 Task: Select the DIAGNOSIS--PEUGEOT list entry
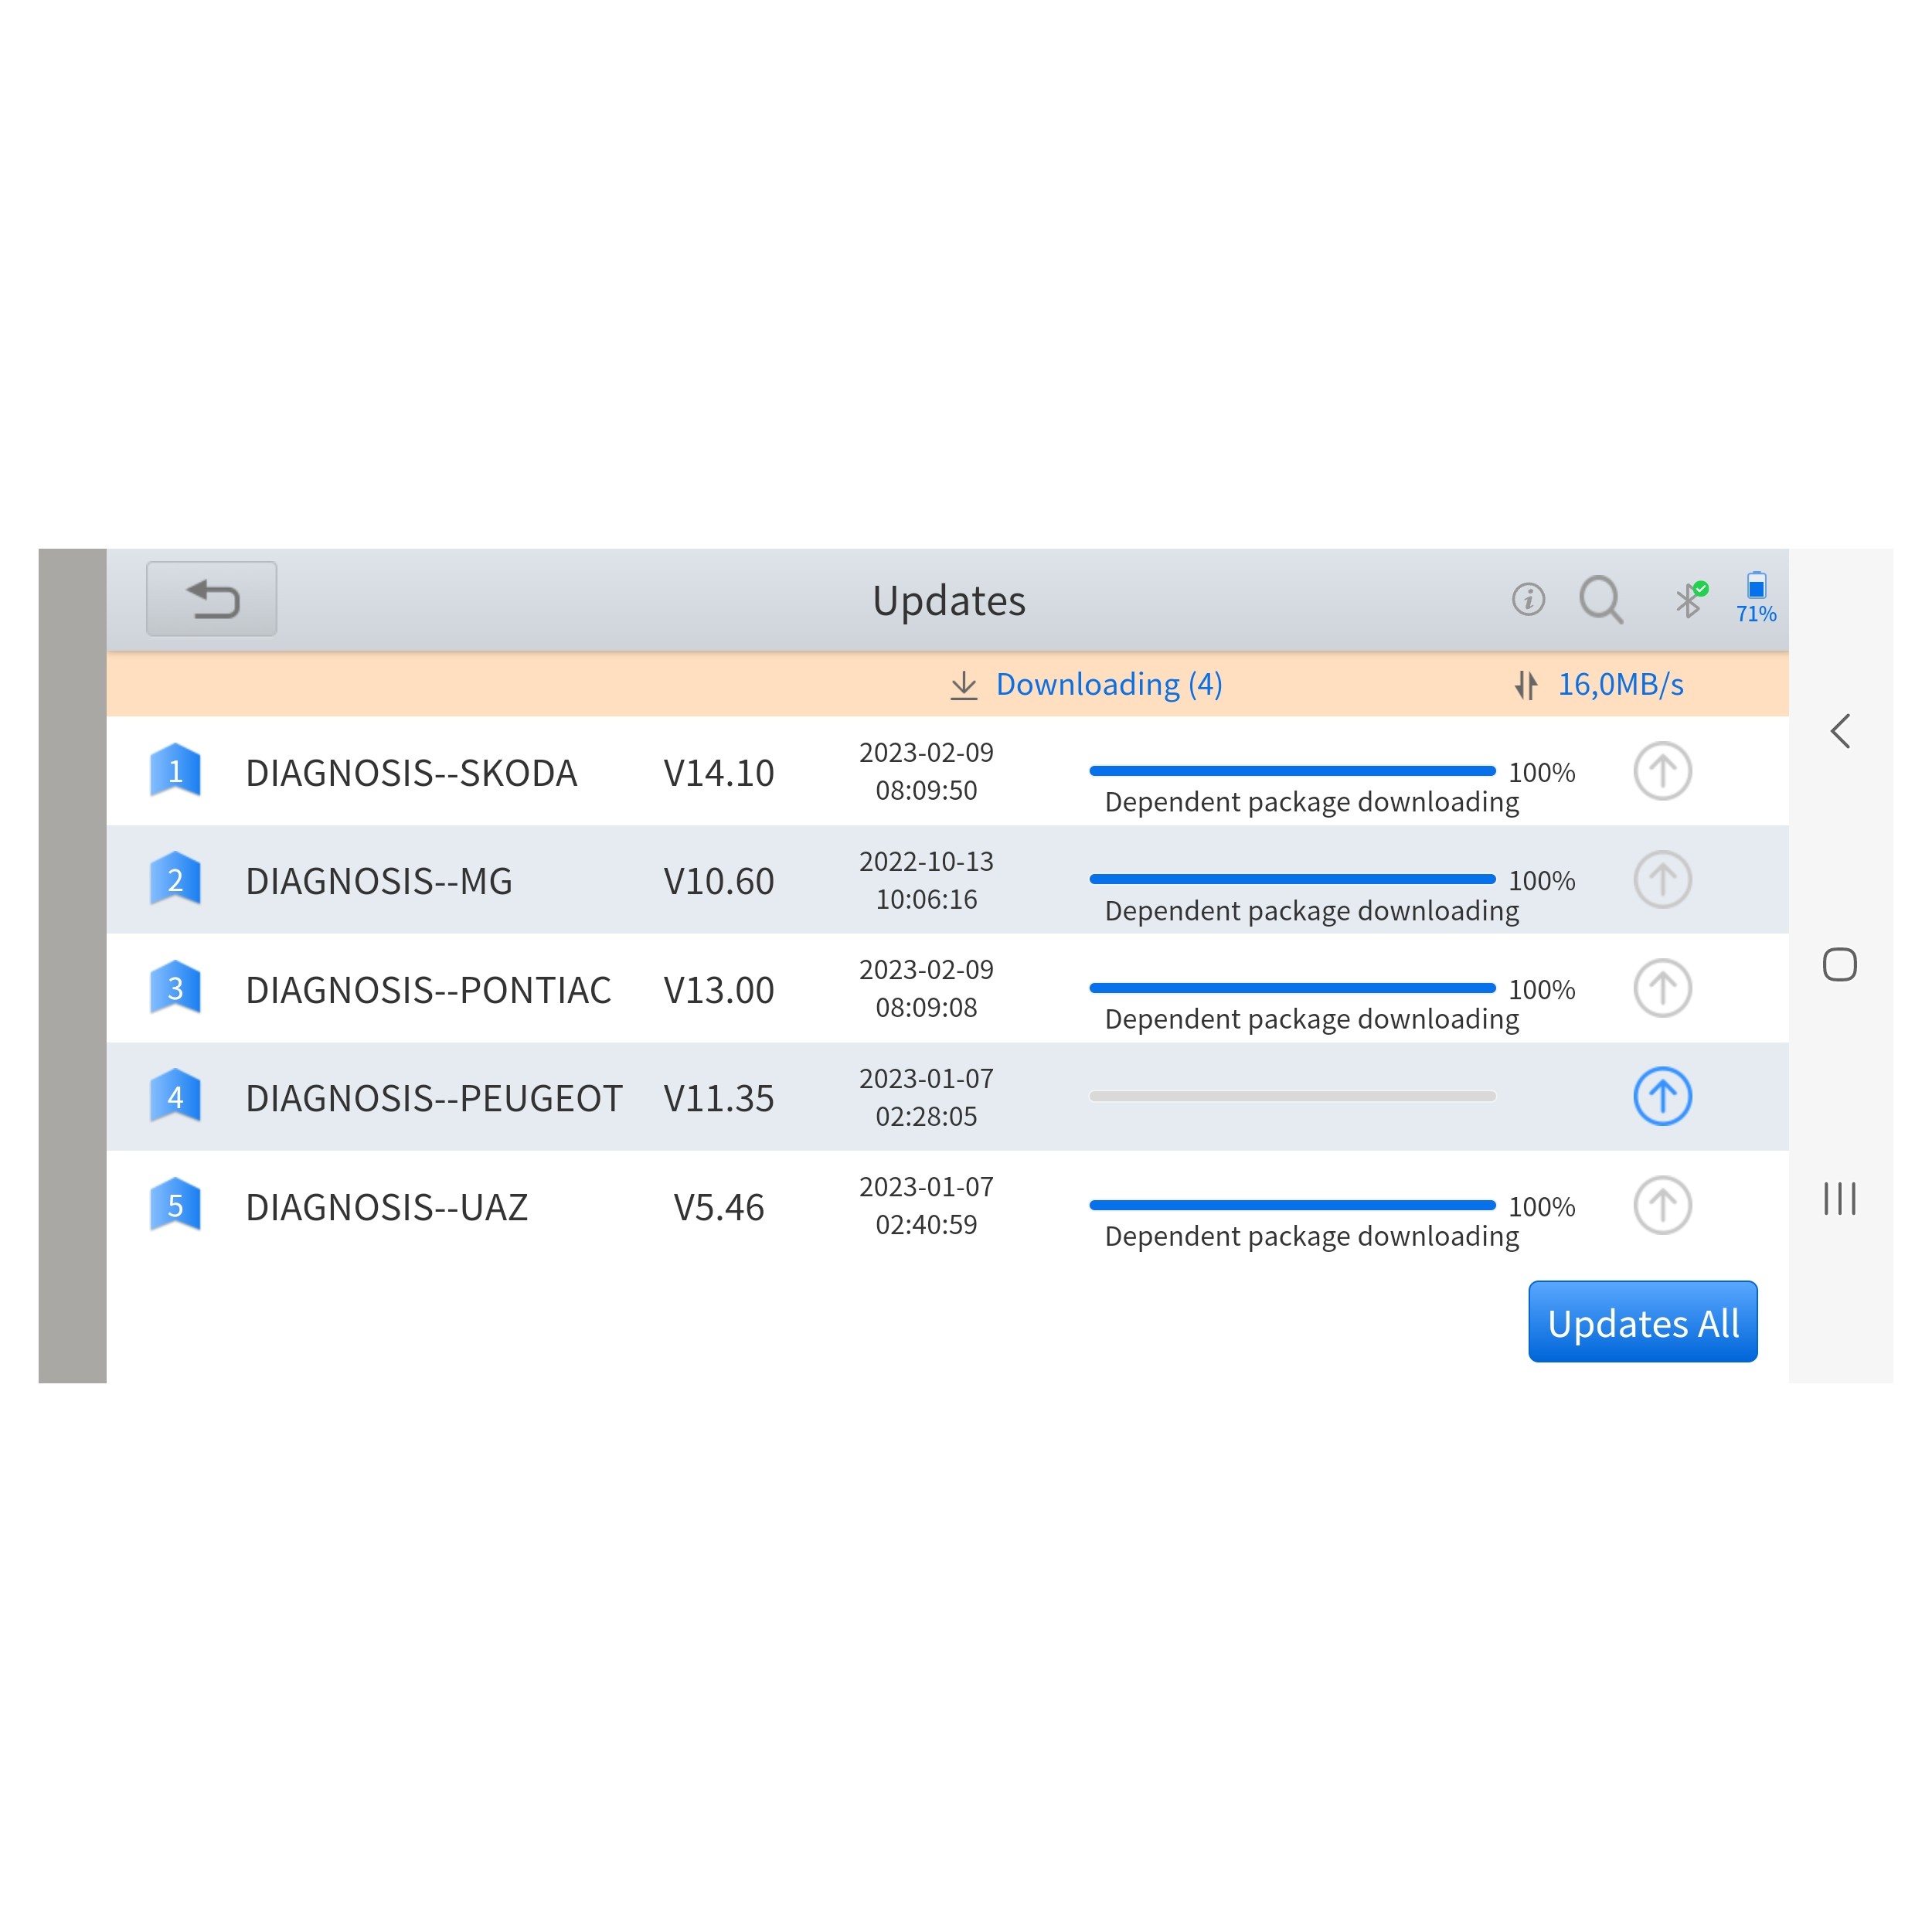(x=433, y=1098)
